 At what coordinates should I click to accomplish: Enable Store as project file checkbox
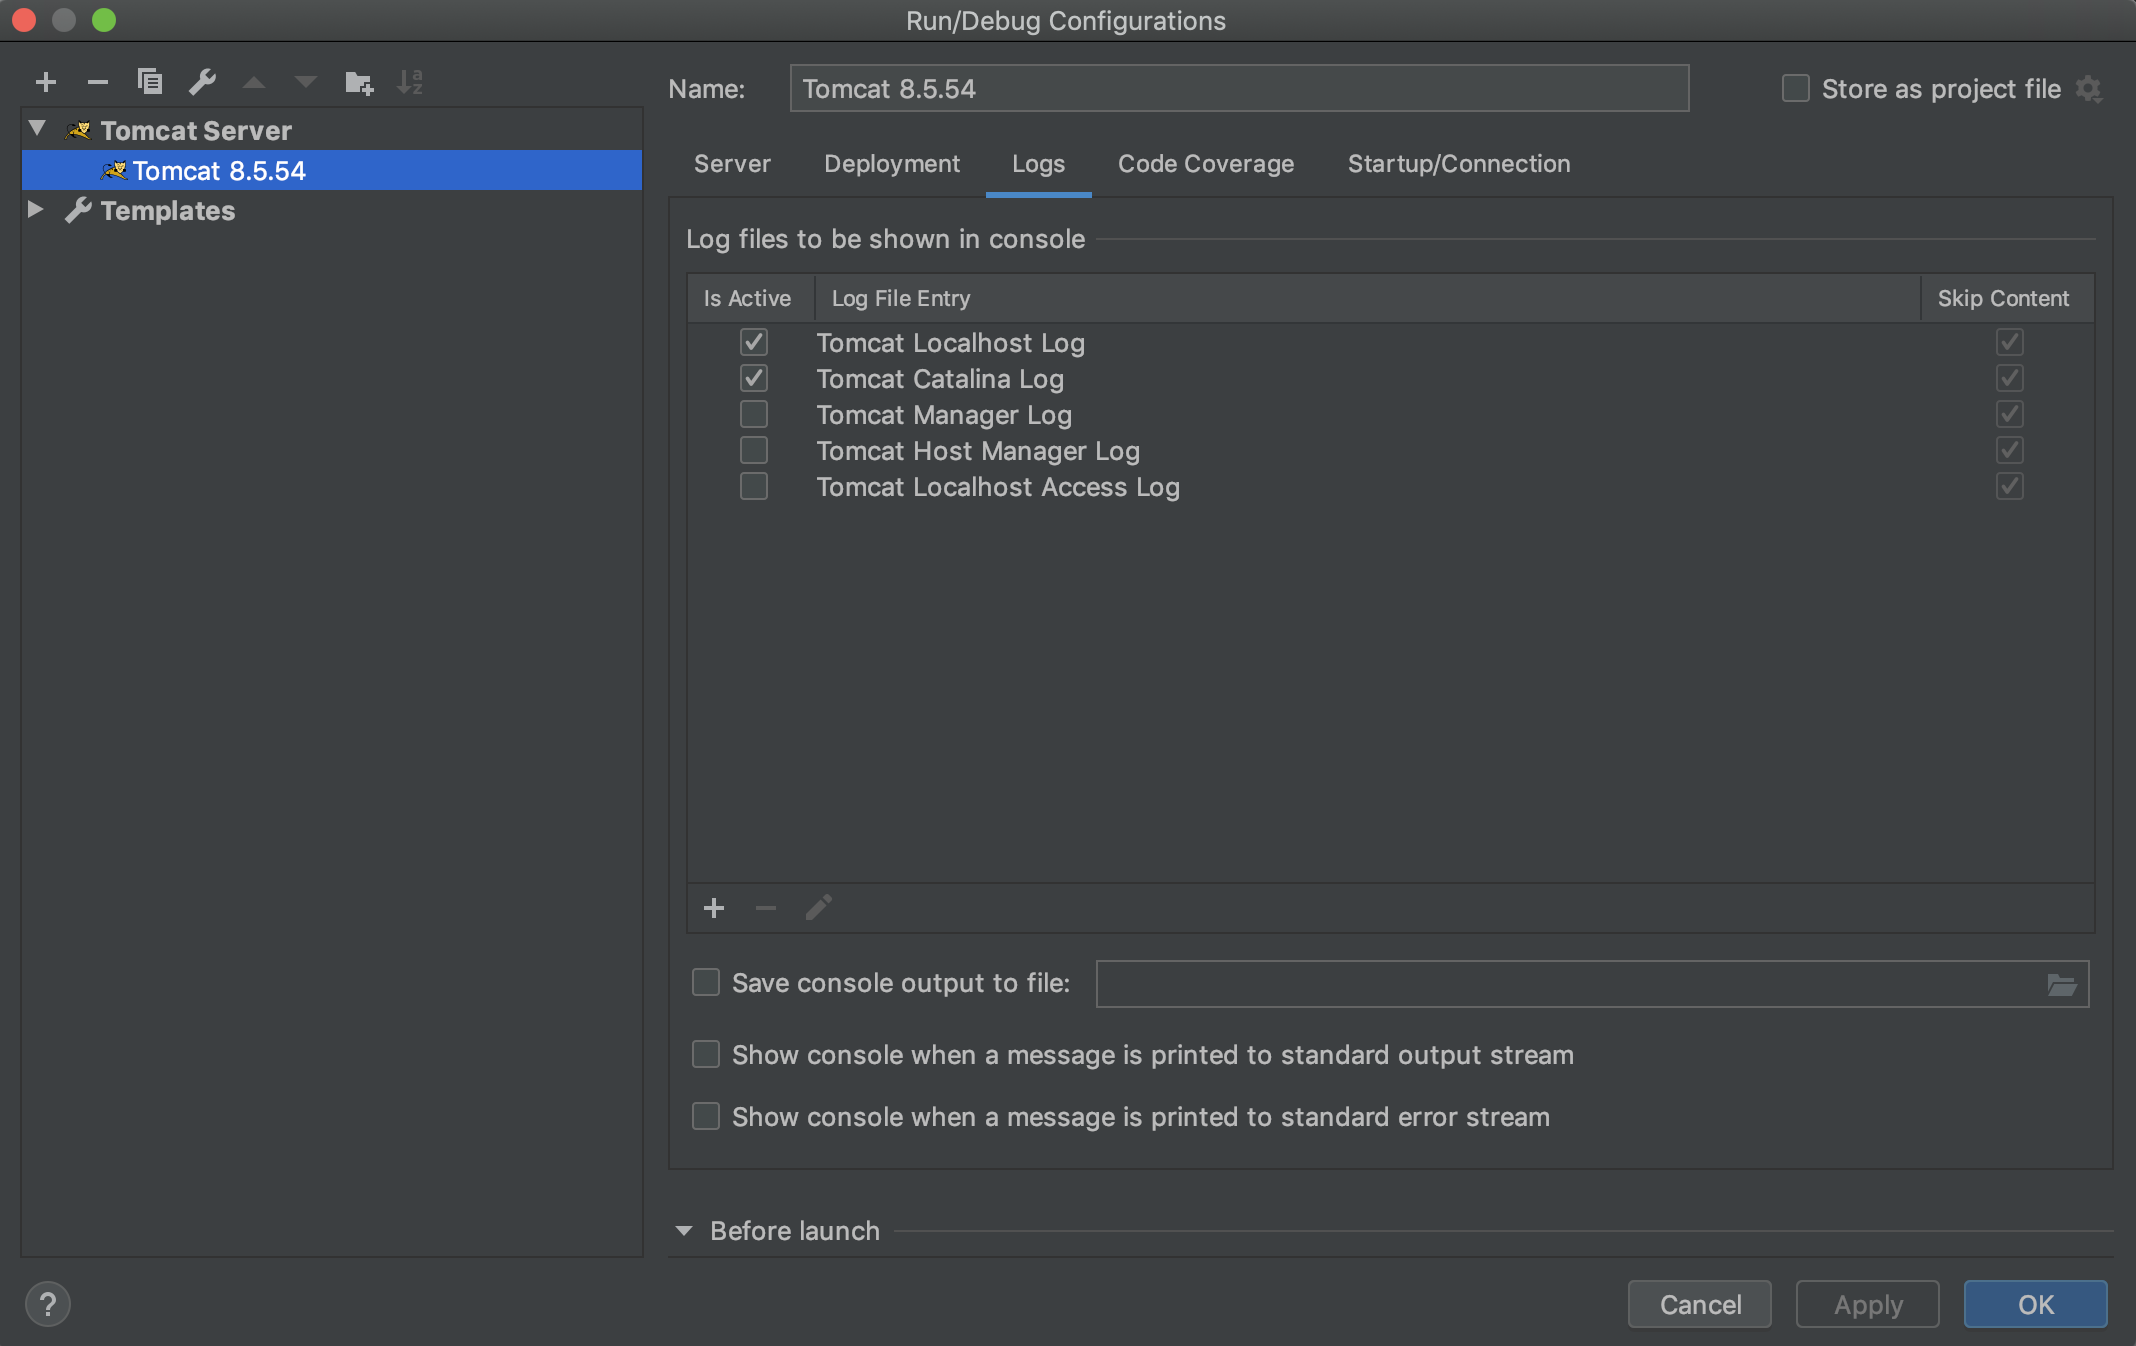pyautogui.click(x=1796, y=89)
